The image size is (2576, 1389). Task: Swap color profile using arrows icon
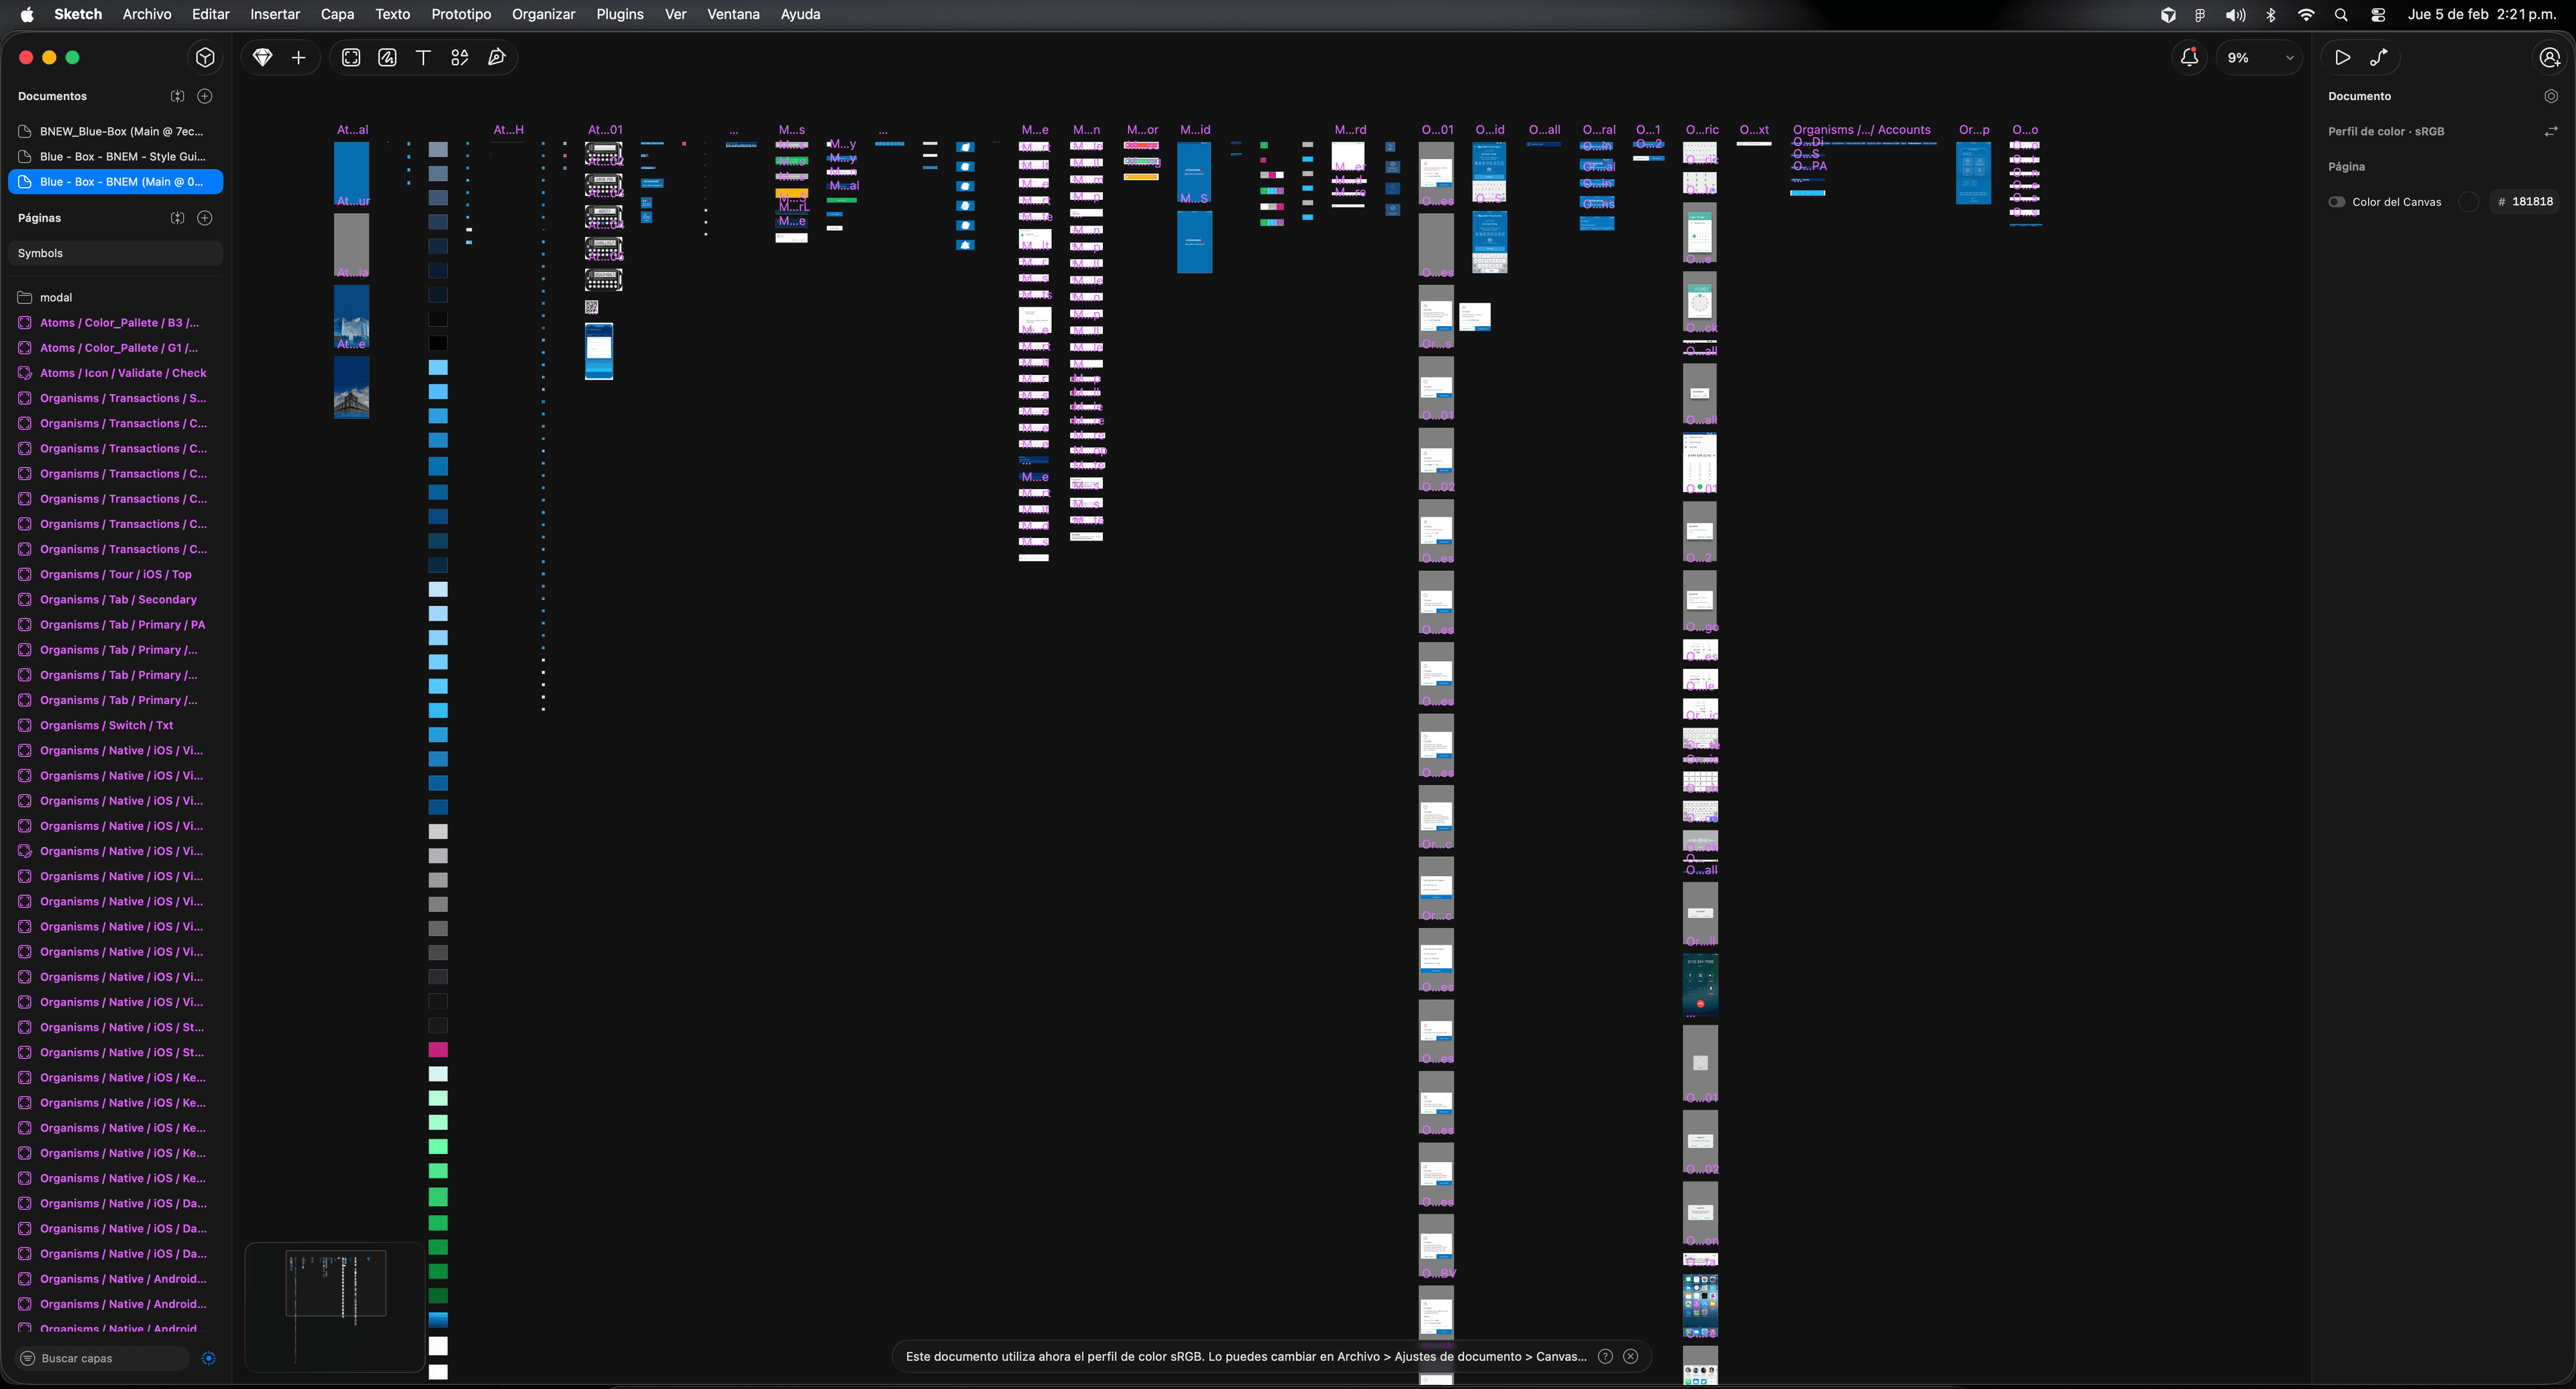[x=2550, y=131]
